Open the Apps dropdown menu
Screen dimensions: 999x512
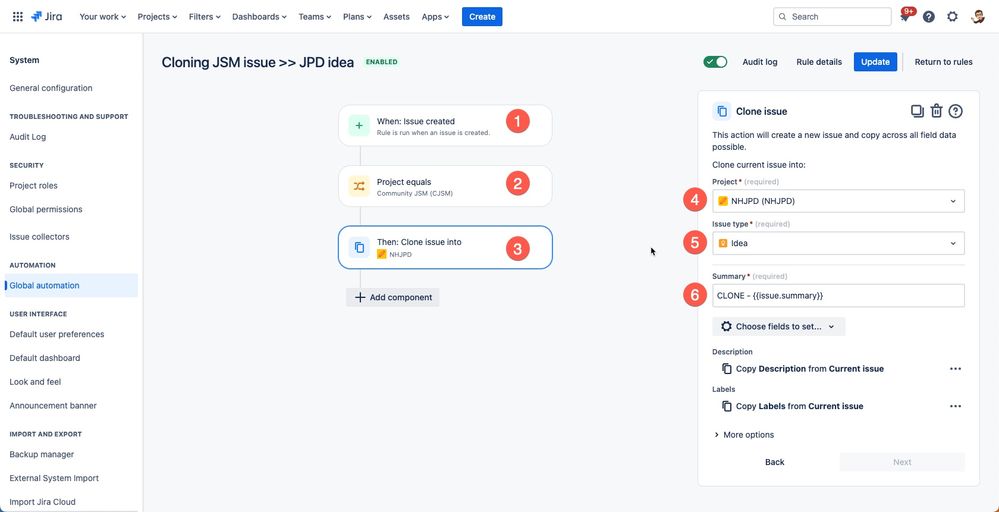point(435,17)
